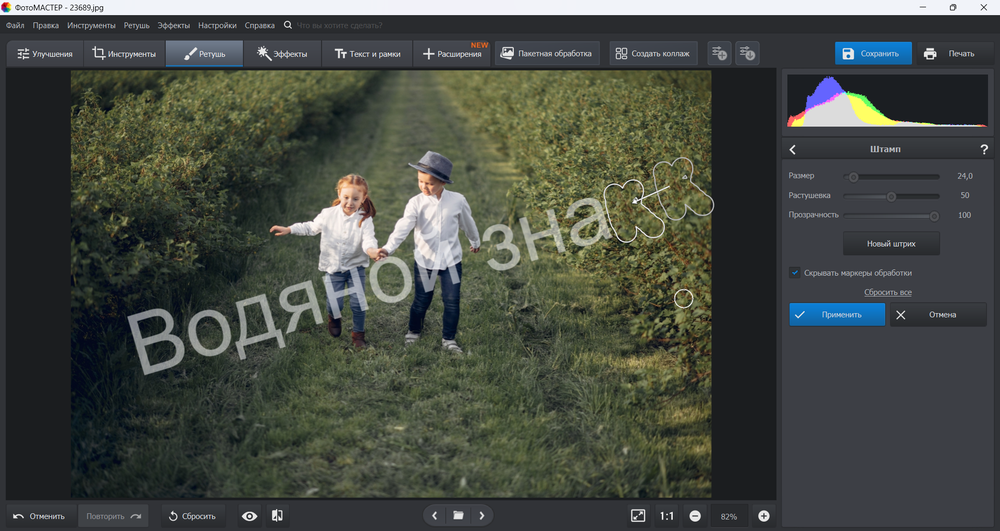Open folder icon in bottom navigation
This screenshot has width=1000, height=531.
point(458,516)
